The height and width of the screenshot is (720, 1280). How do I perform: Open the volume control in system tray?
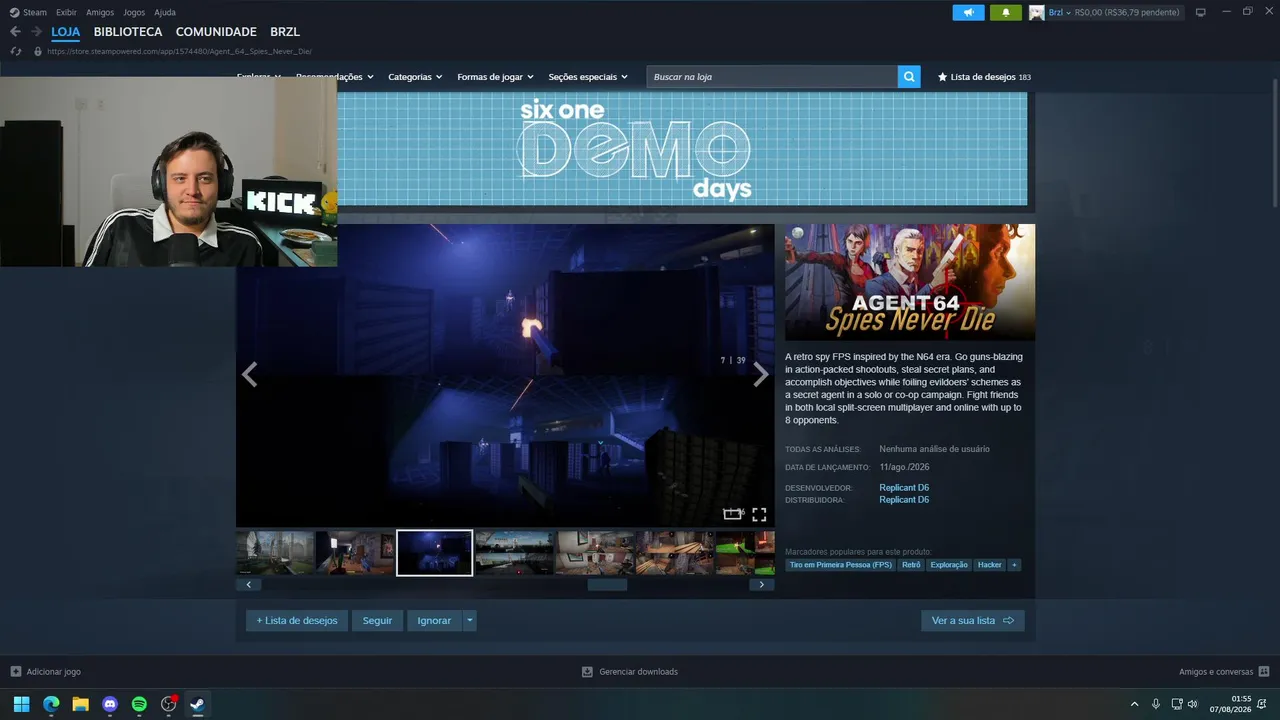pos(1192,704)
